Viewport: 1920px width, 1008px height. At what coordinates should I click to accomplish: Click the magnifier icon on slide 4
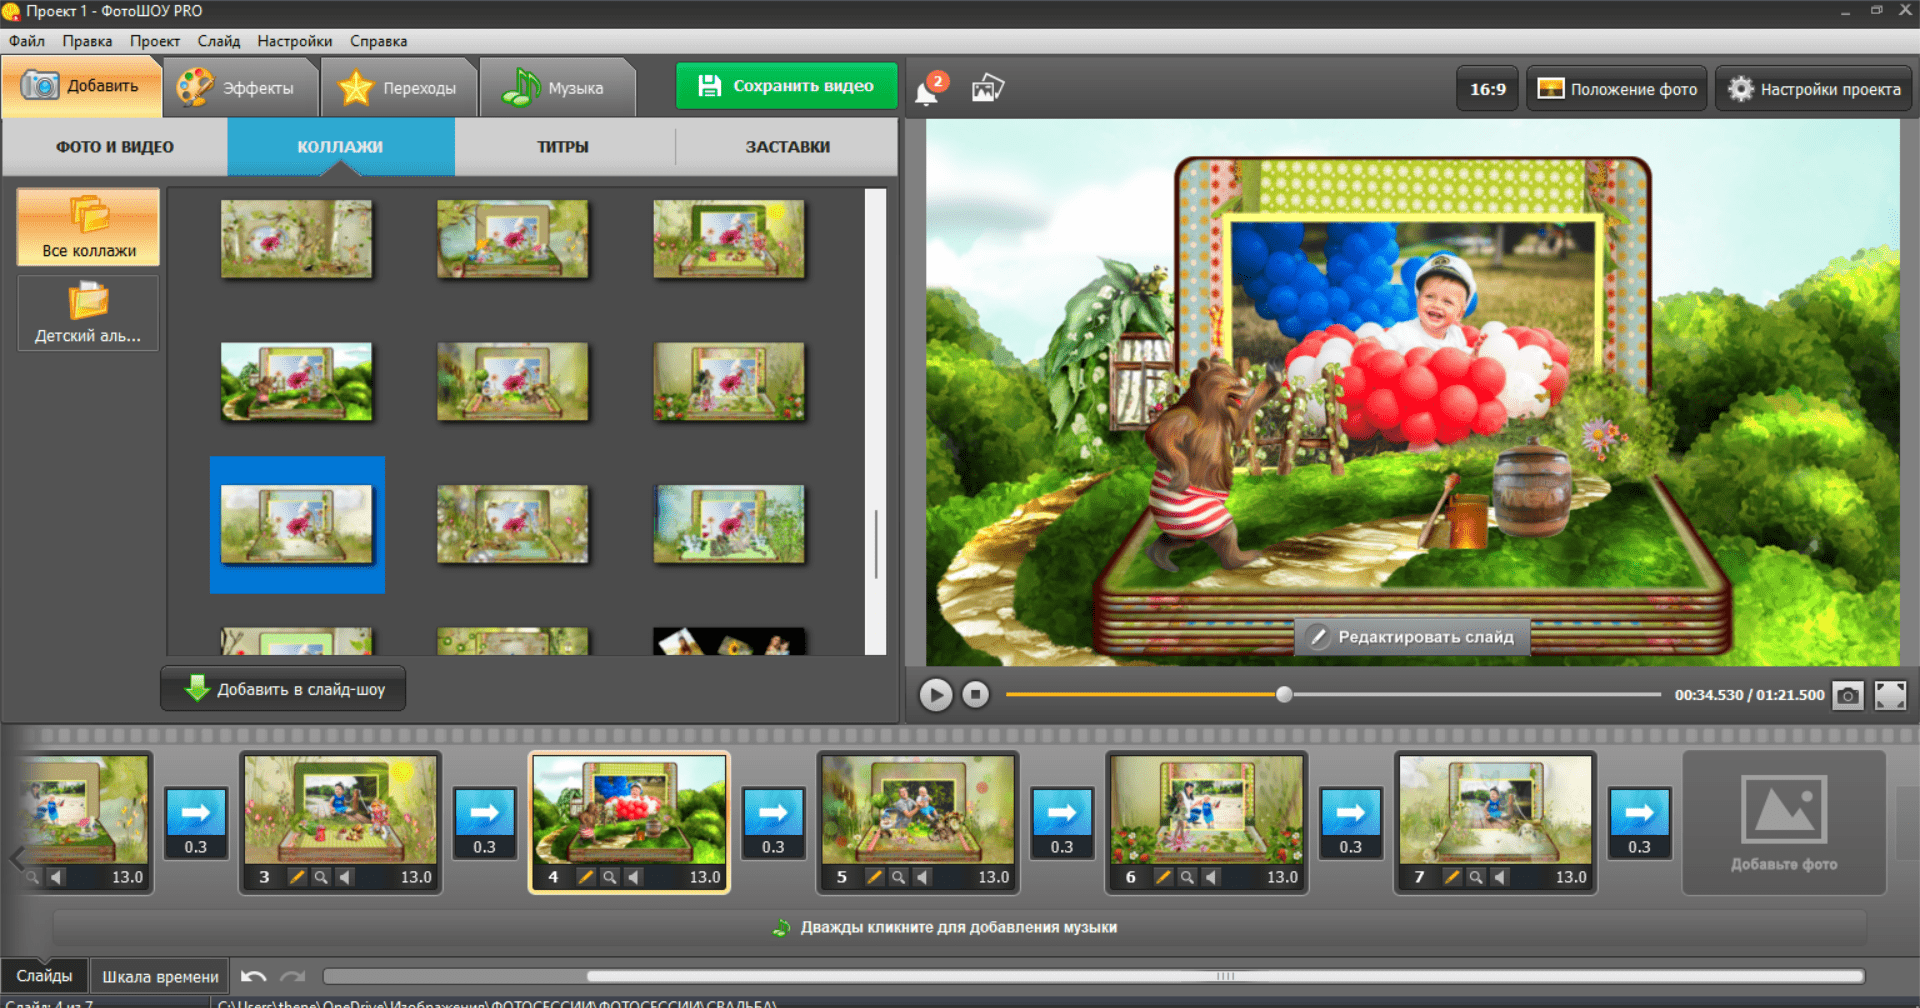(610, 877)
